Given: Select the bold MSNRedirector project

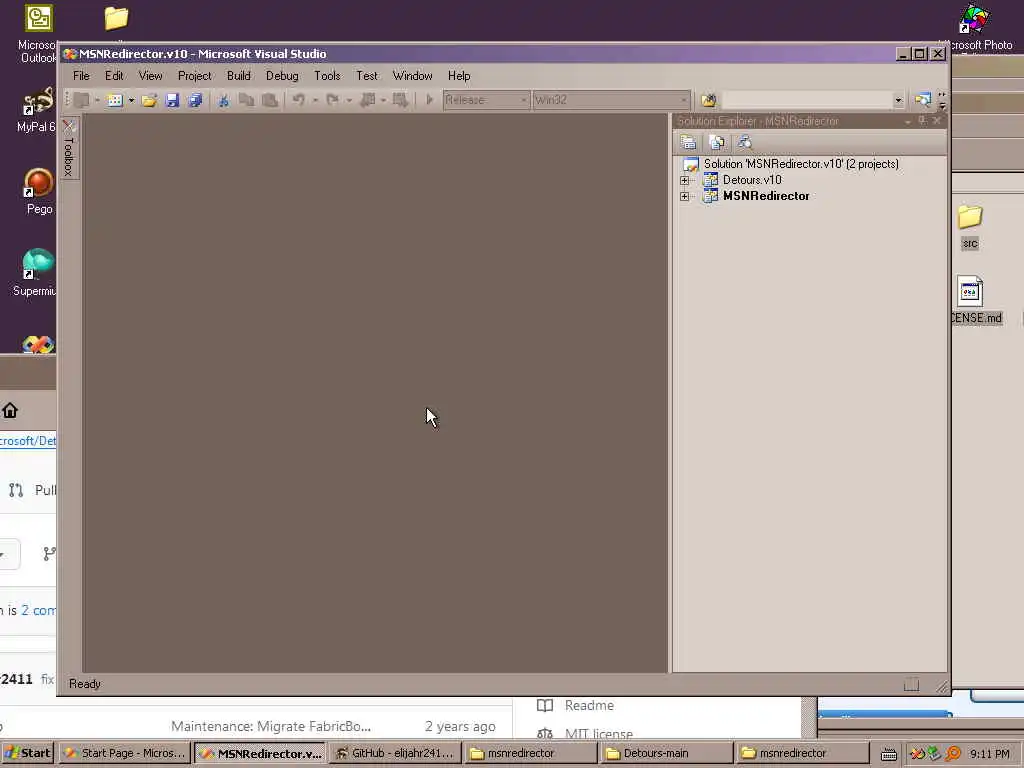Looking at the screenshot, I should [766, 197].
